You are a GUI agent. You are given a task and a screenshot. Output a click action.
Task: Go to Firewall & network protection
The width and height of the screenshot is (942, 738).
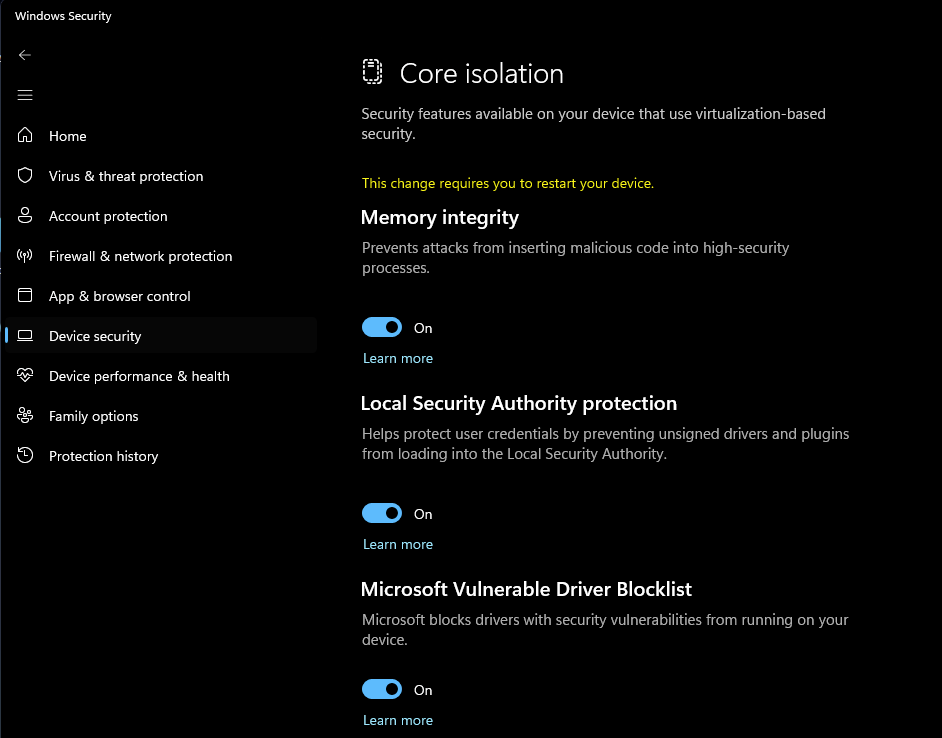pos(140,256)
